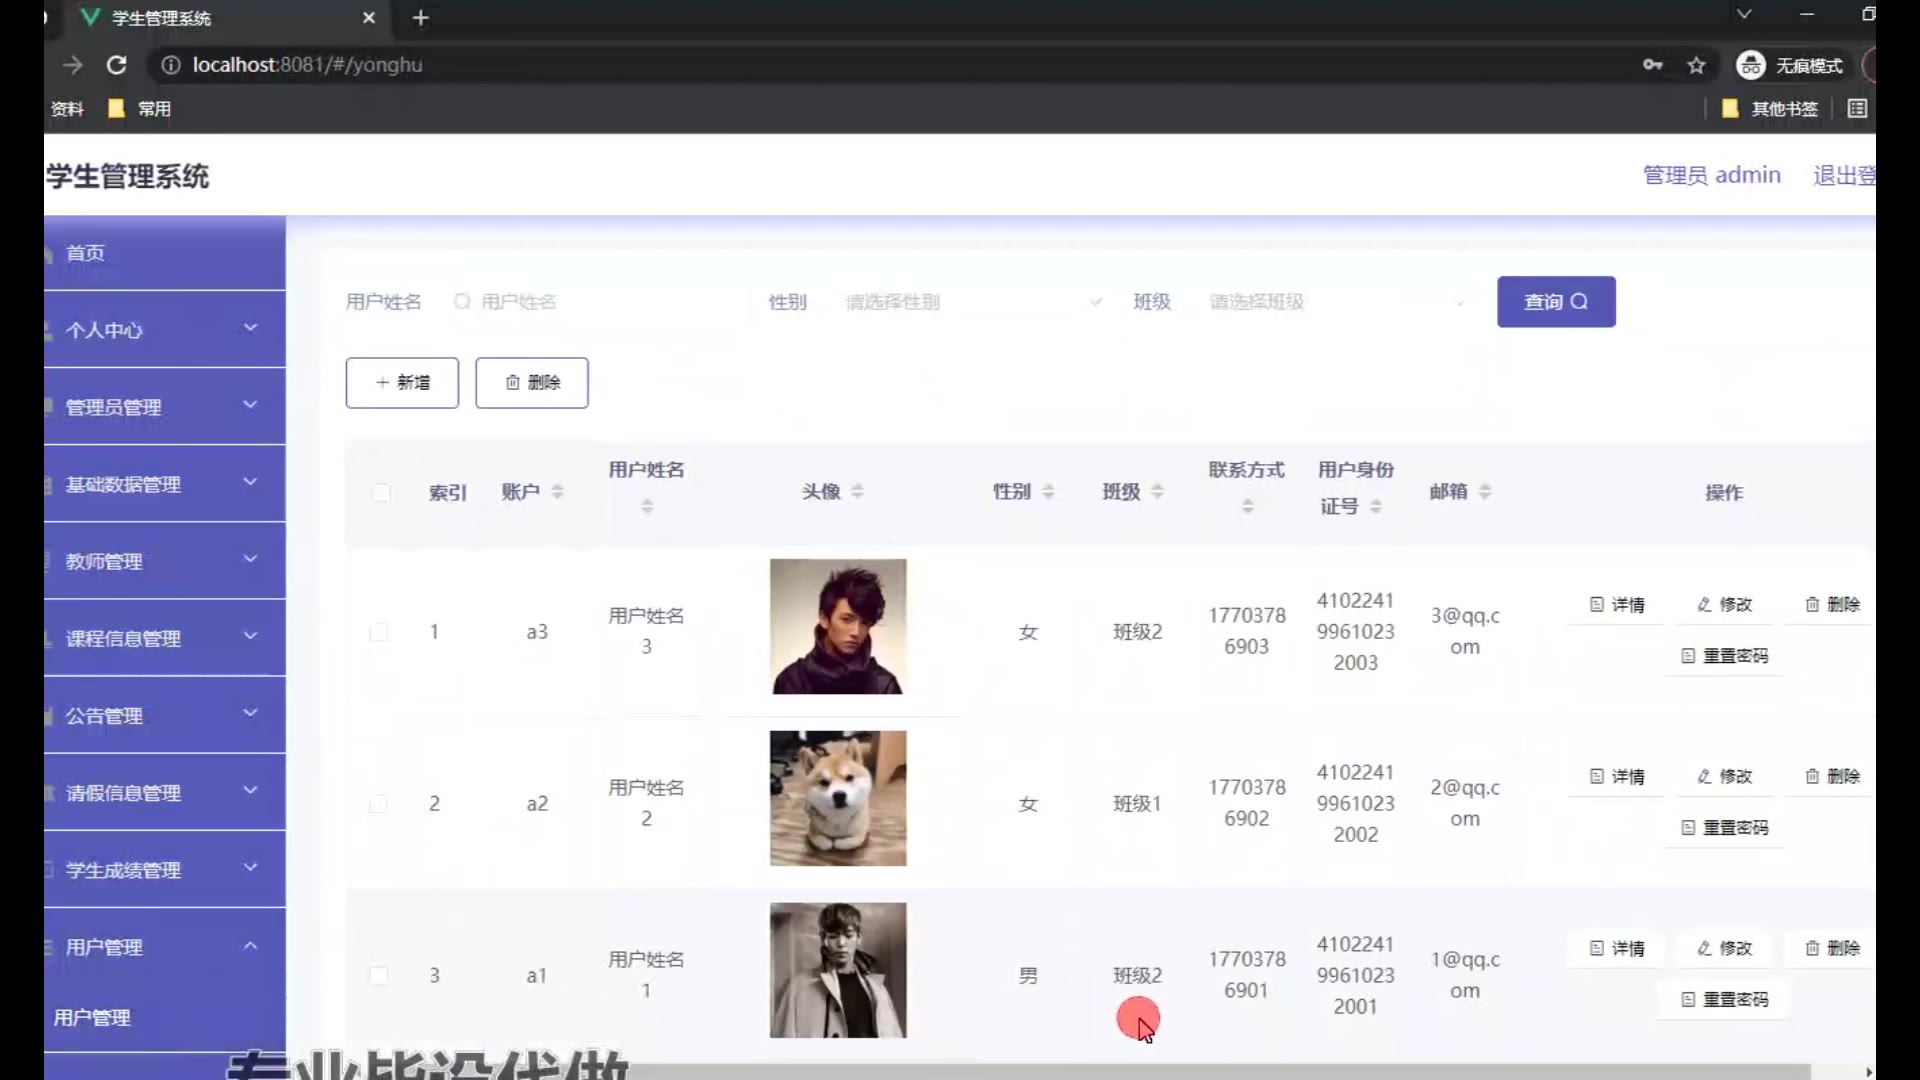Screen dimensions: 1920x1080
Task: Open 首页 in the sidebar
Action: [x=86, y=253]
